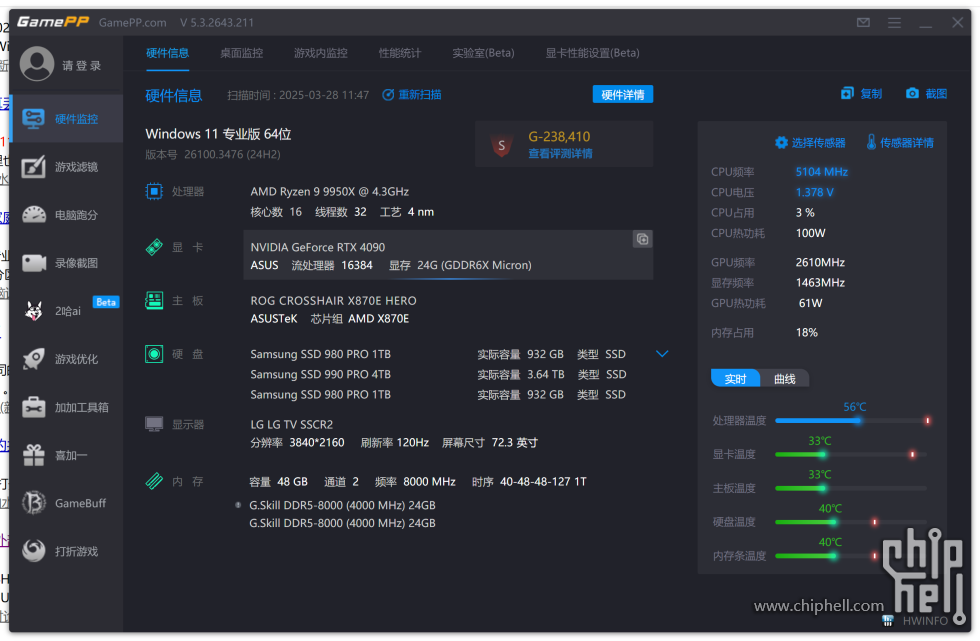Image resolution: width=980 pixels, height=641 pixels.
Task: Click the HWINFO icon at bottom right
Action: (x=888, y=620)
